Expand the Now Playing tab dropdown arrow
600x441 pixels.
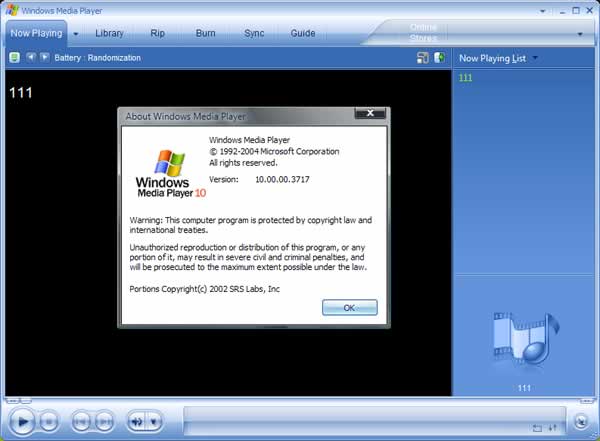click(x=76, y=34)
